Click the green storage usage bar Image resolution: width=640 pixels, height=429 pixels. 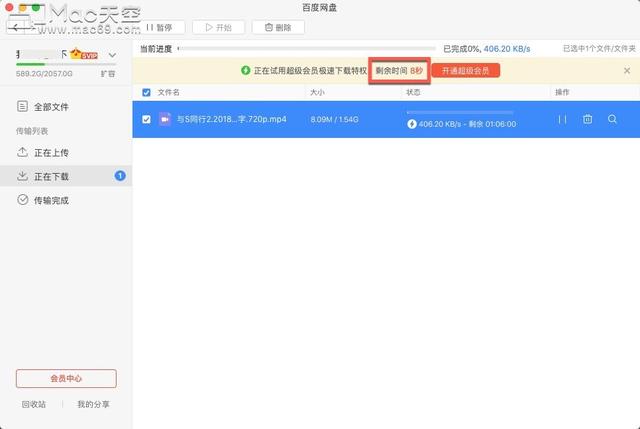[x=66, y=64]
